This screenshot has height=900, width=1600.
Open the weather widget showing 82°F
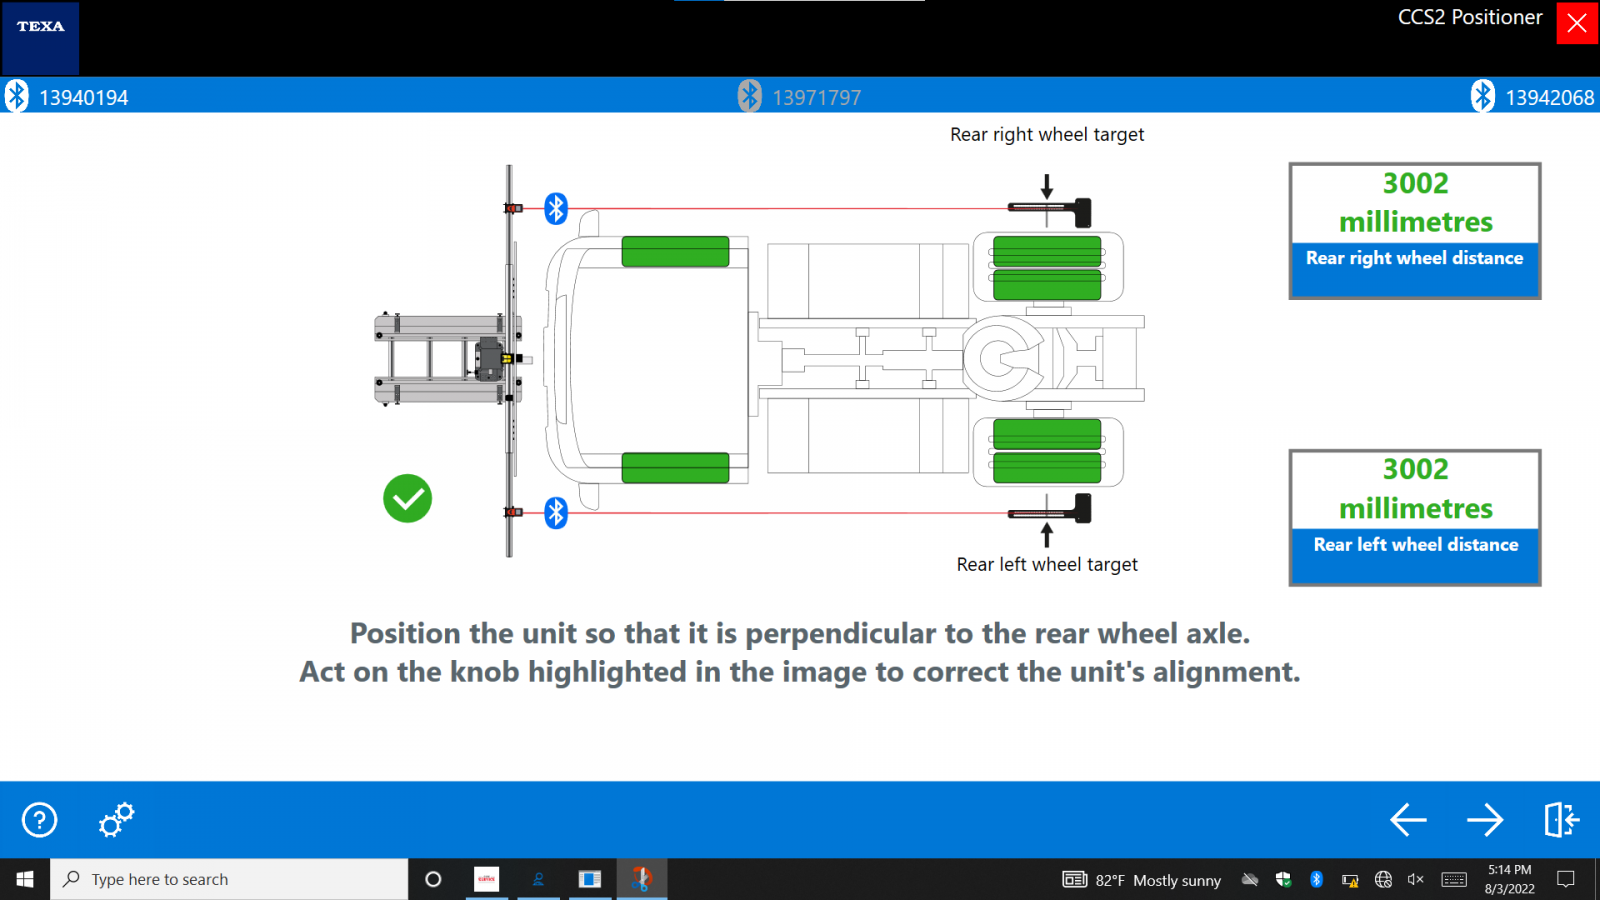point(1142,880)
